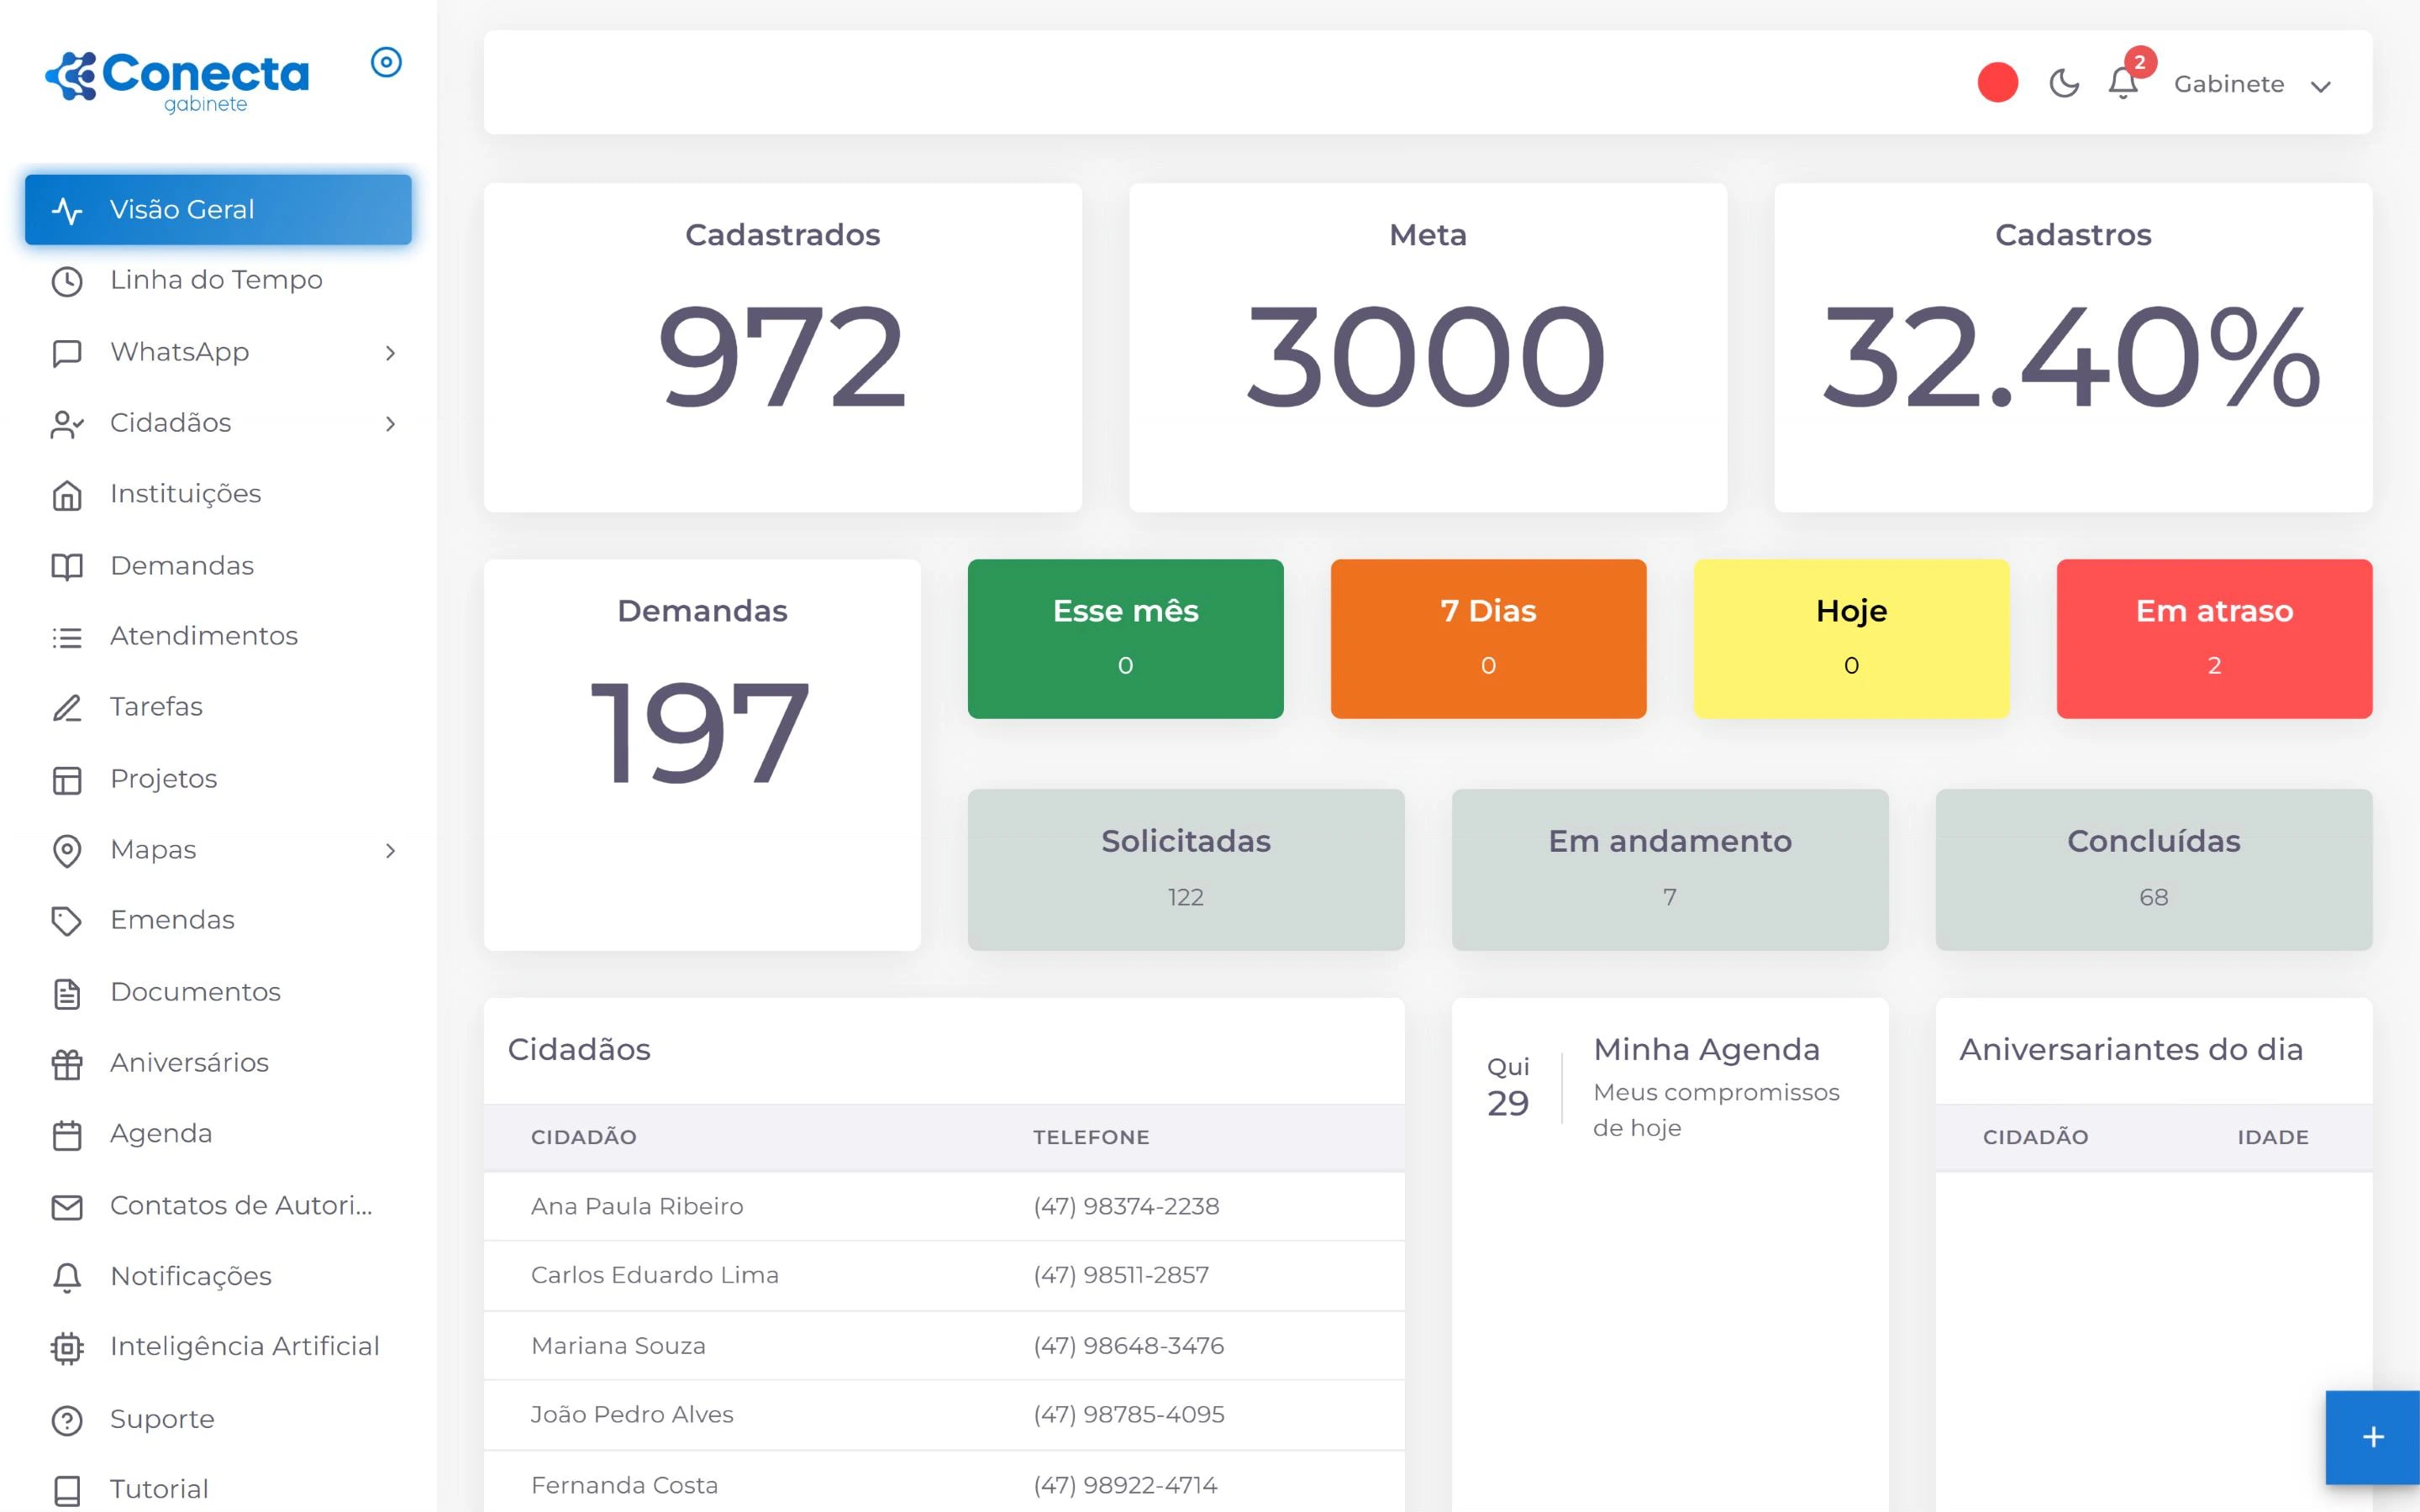Click the Agenda calendar icon
This screenshot has width=2420, height=1512.
[x=67, y=1135]
